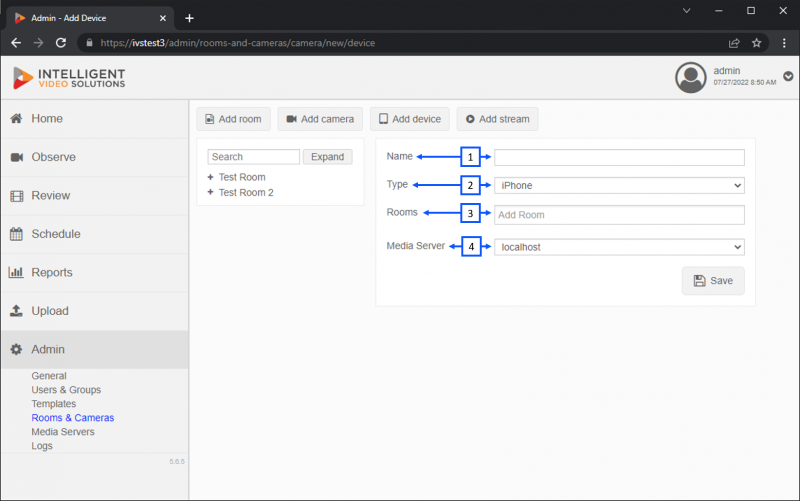Click the browser address bar URL
Screen dimensions: 800x501
(x=238, y=43)
